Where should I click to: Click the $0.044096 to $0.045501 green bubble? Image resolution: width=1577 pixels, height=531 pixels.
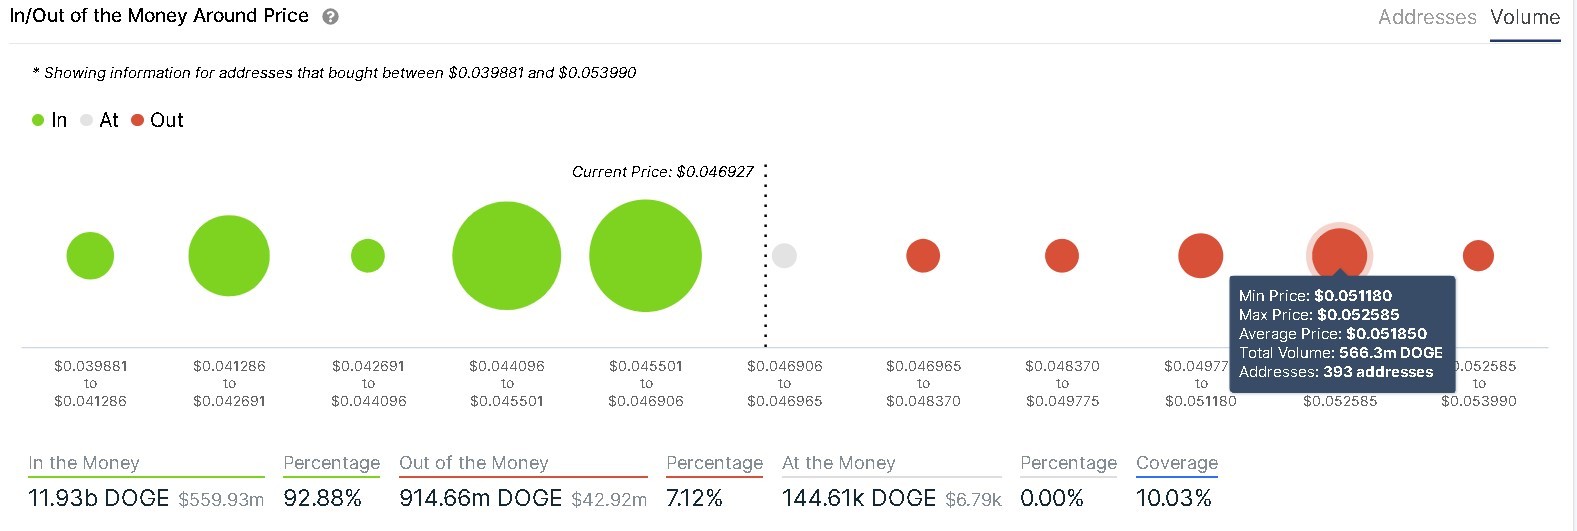click(507, 256)
